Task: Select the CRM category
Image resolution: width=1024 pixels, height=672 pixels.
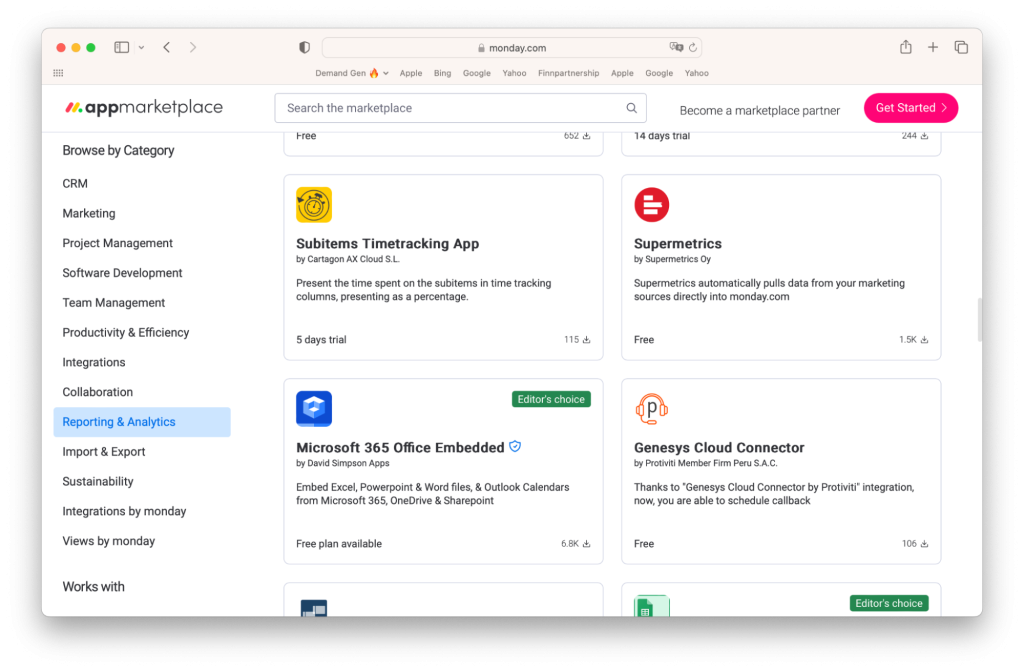Action: [x=75, y=184]
